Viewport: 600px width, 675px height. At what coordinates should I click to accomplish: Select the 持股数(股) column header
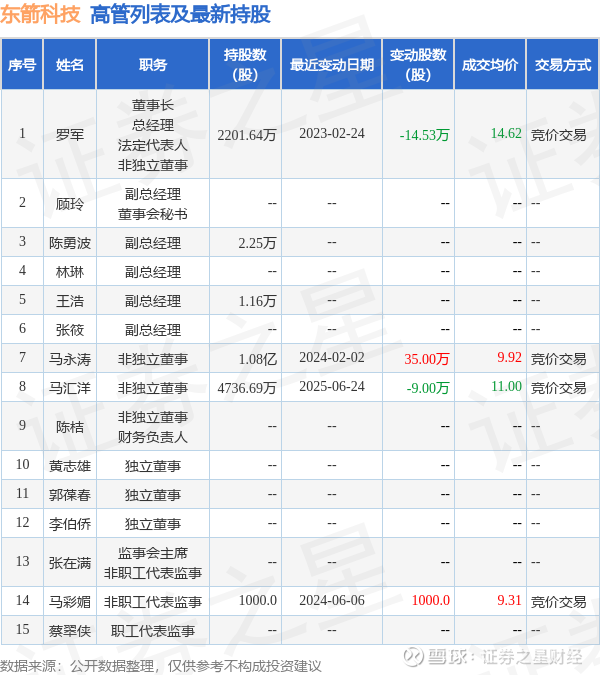pyautogui.click(x=245, y=65)
